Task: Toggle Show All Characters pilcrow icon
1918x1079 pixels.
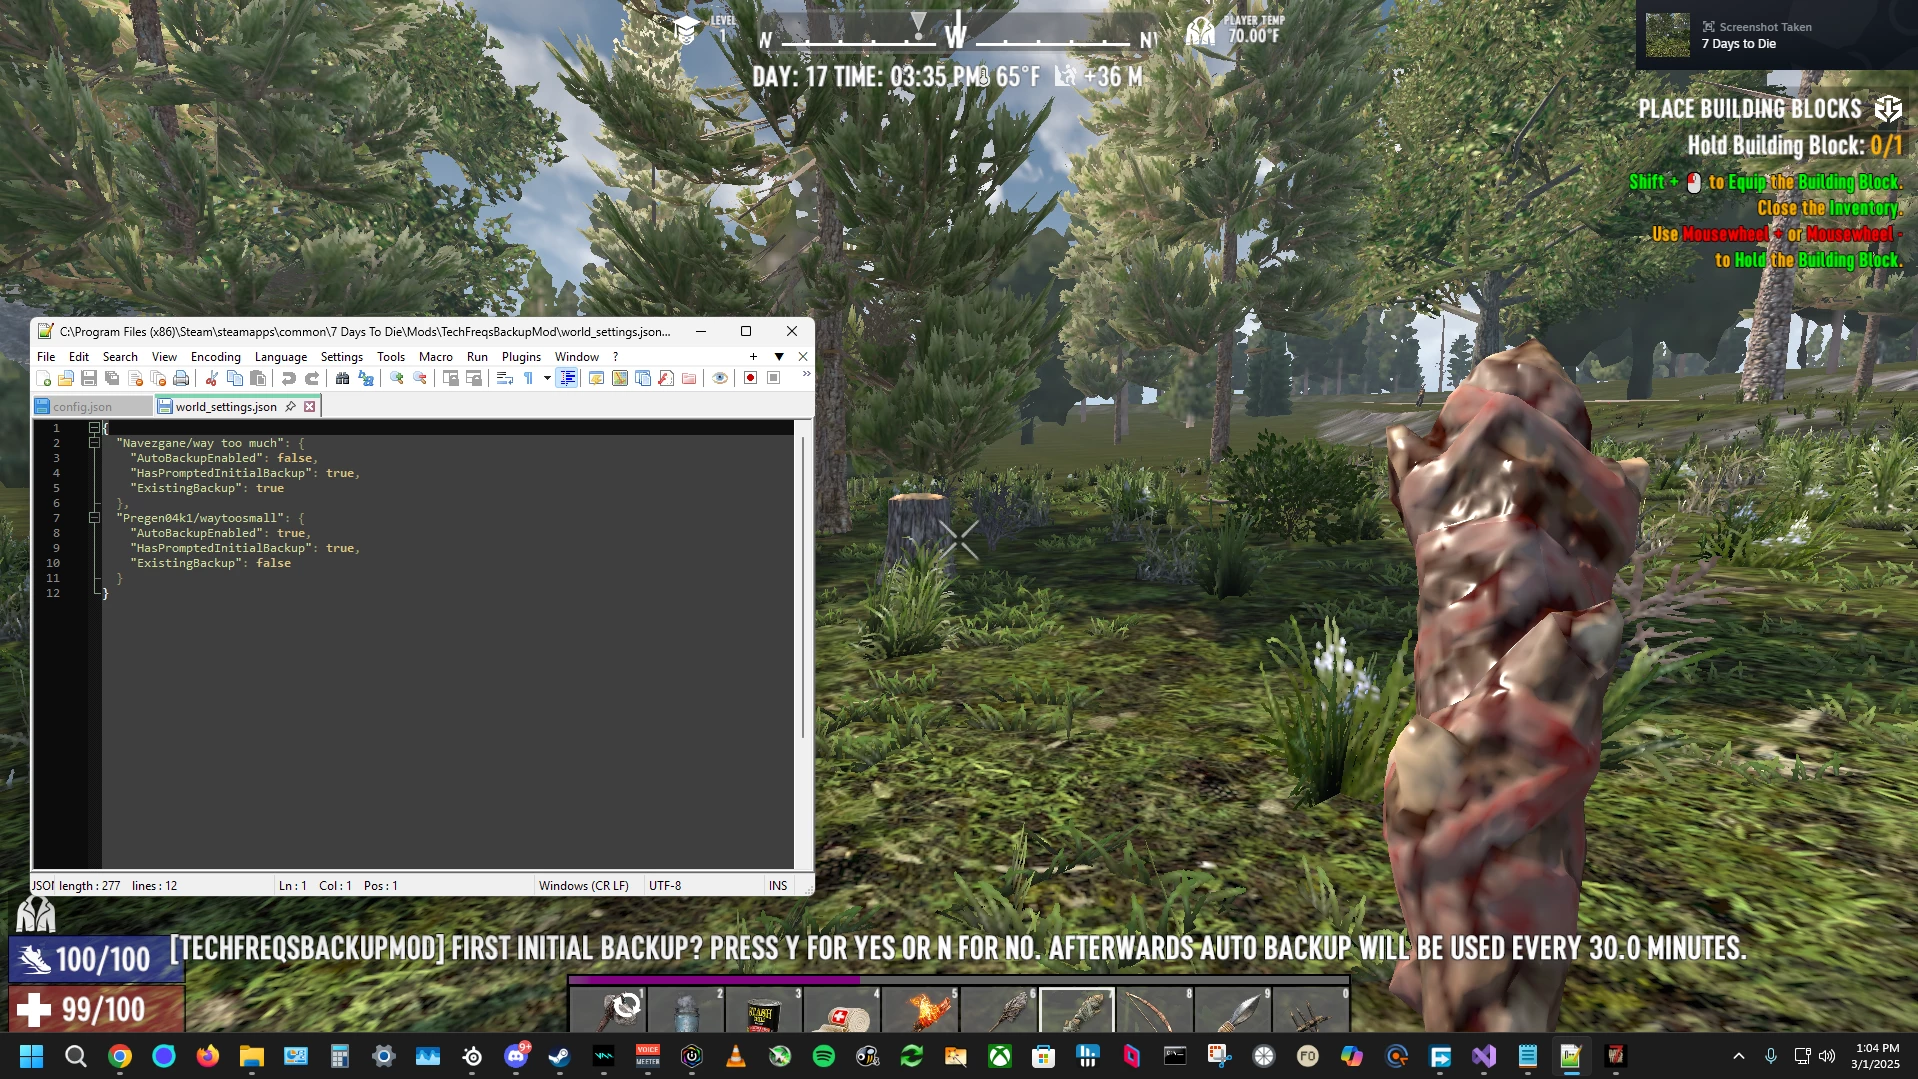Action: coord(528,378)
